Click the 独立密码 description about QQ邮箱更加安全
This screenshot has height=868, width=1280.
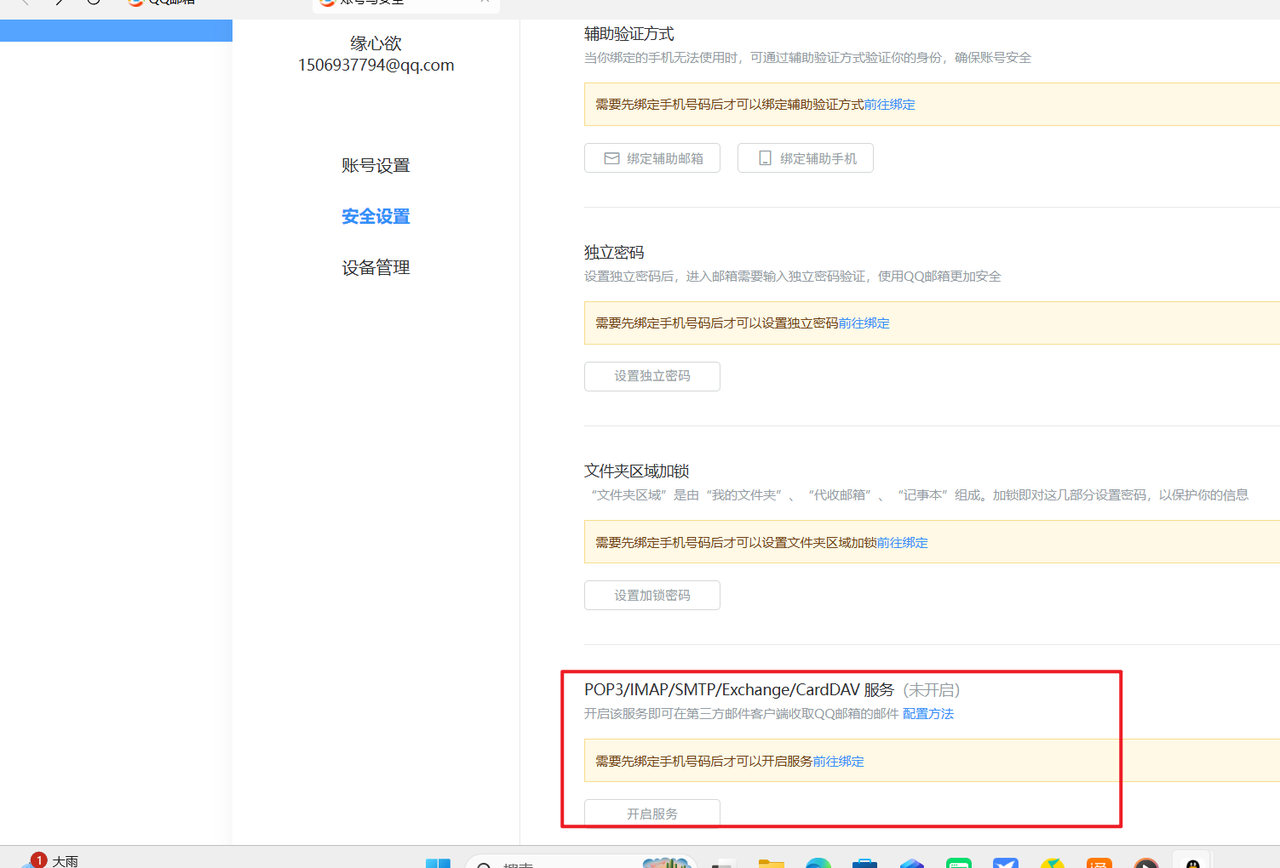pos(792,276)
